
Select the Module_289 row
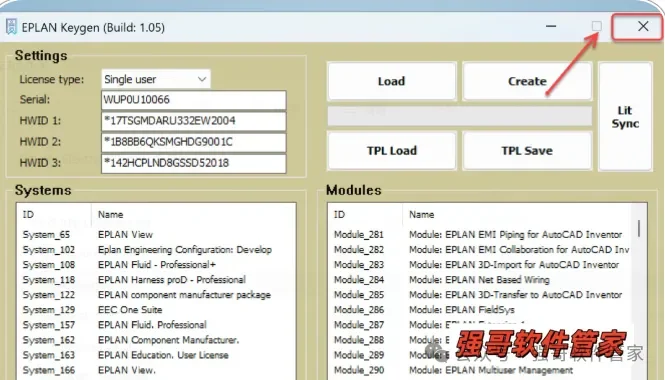(480, 355)
